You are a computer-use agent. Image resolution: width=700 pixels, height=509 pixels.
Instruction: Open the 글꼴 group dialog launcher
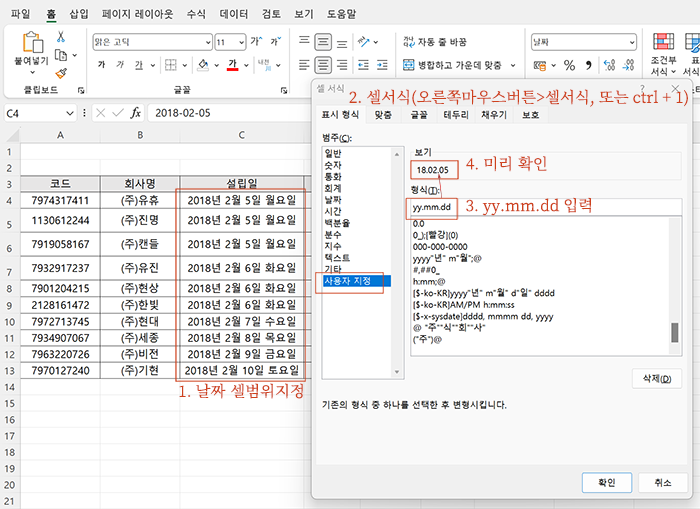pyautogui.click(x=284, y=90)
